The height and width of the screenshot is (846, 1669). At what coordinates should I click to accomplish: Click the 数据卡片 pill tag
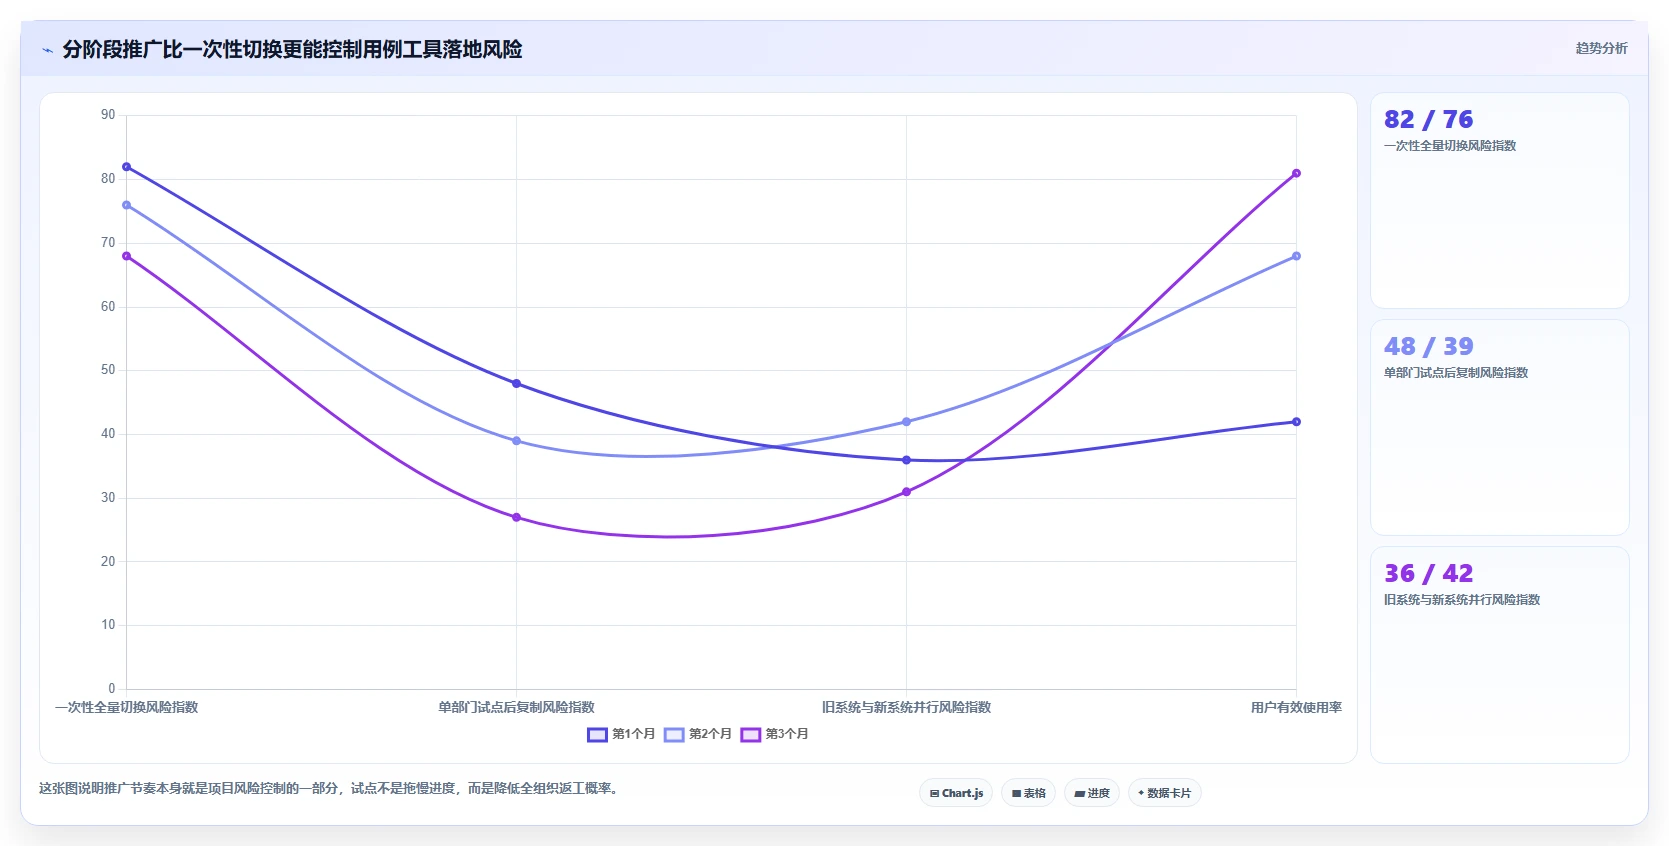(1164, 793)
